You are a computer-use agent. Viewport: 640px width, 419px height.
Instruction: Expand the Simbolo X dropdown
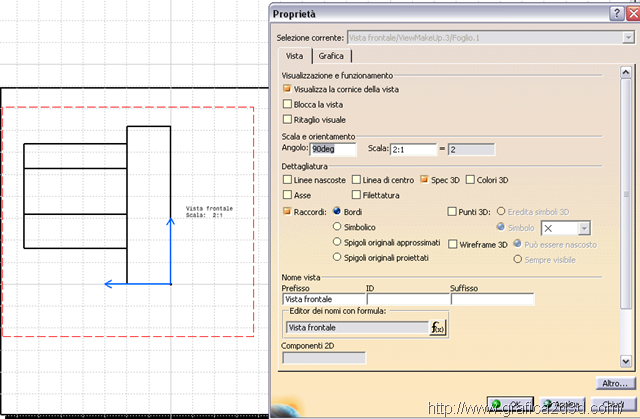coord(585,229)
